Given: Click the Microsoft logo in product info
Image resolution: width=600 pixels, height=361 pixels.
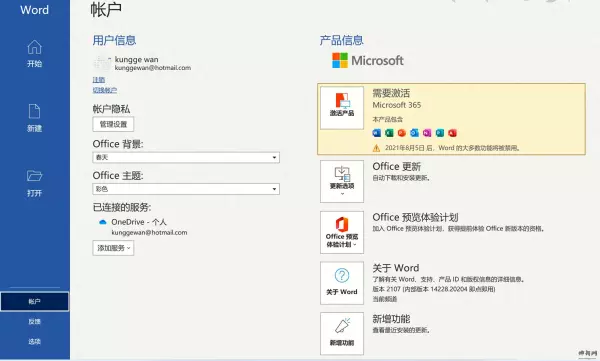Looking at the screenshot, I should coord(368,60).
